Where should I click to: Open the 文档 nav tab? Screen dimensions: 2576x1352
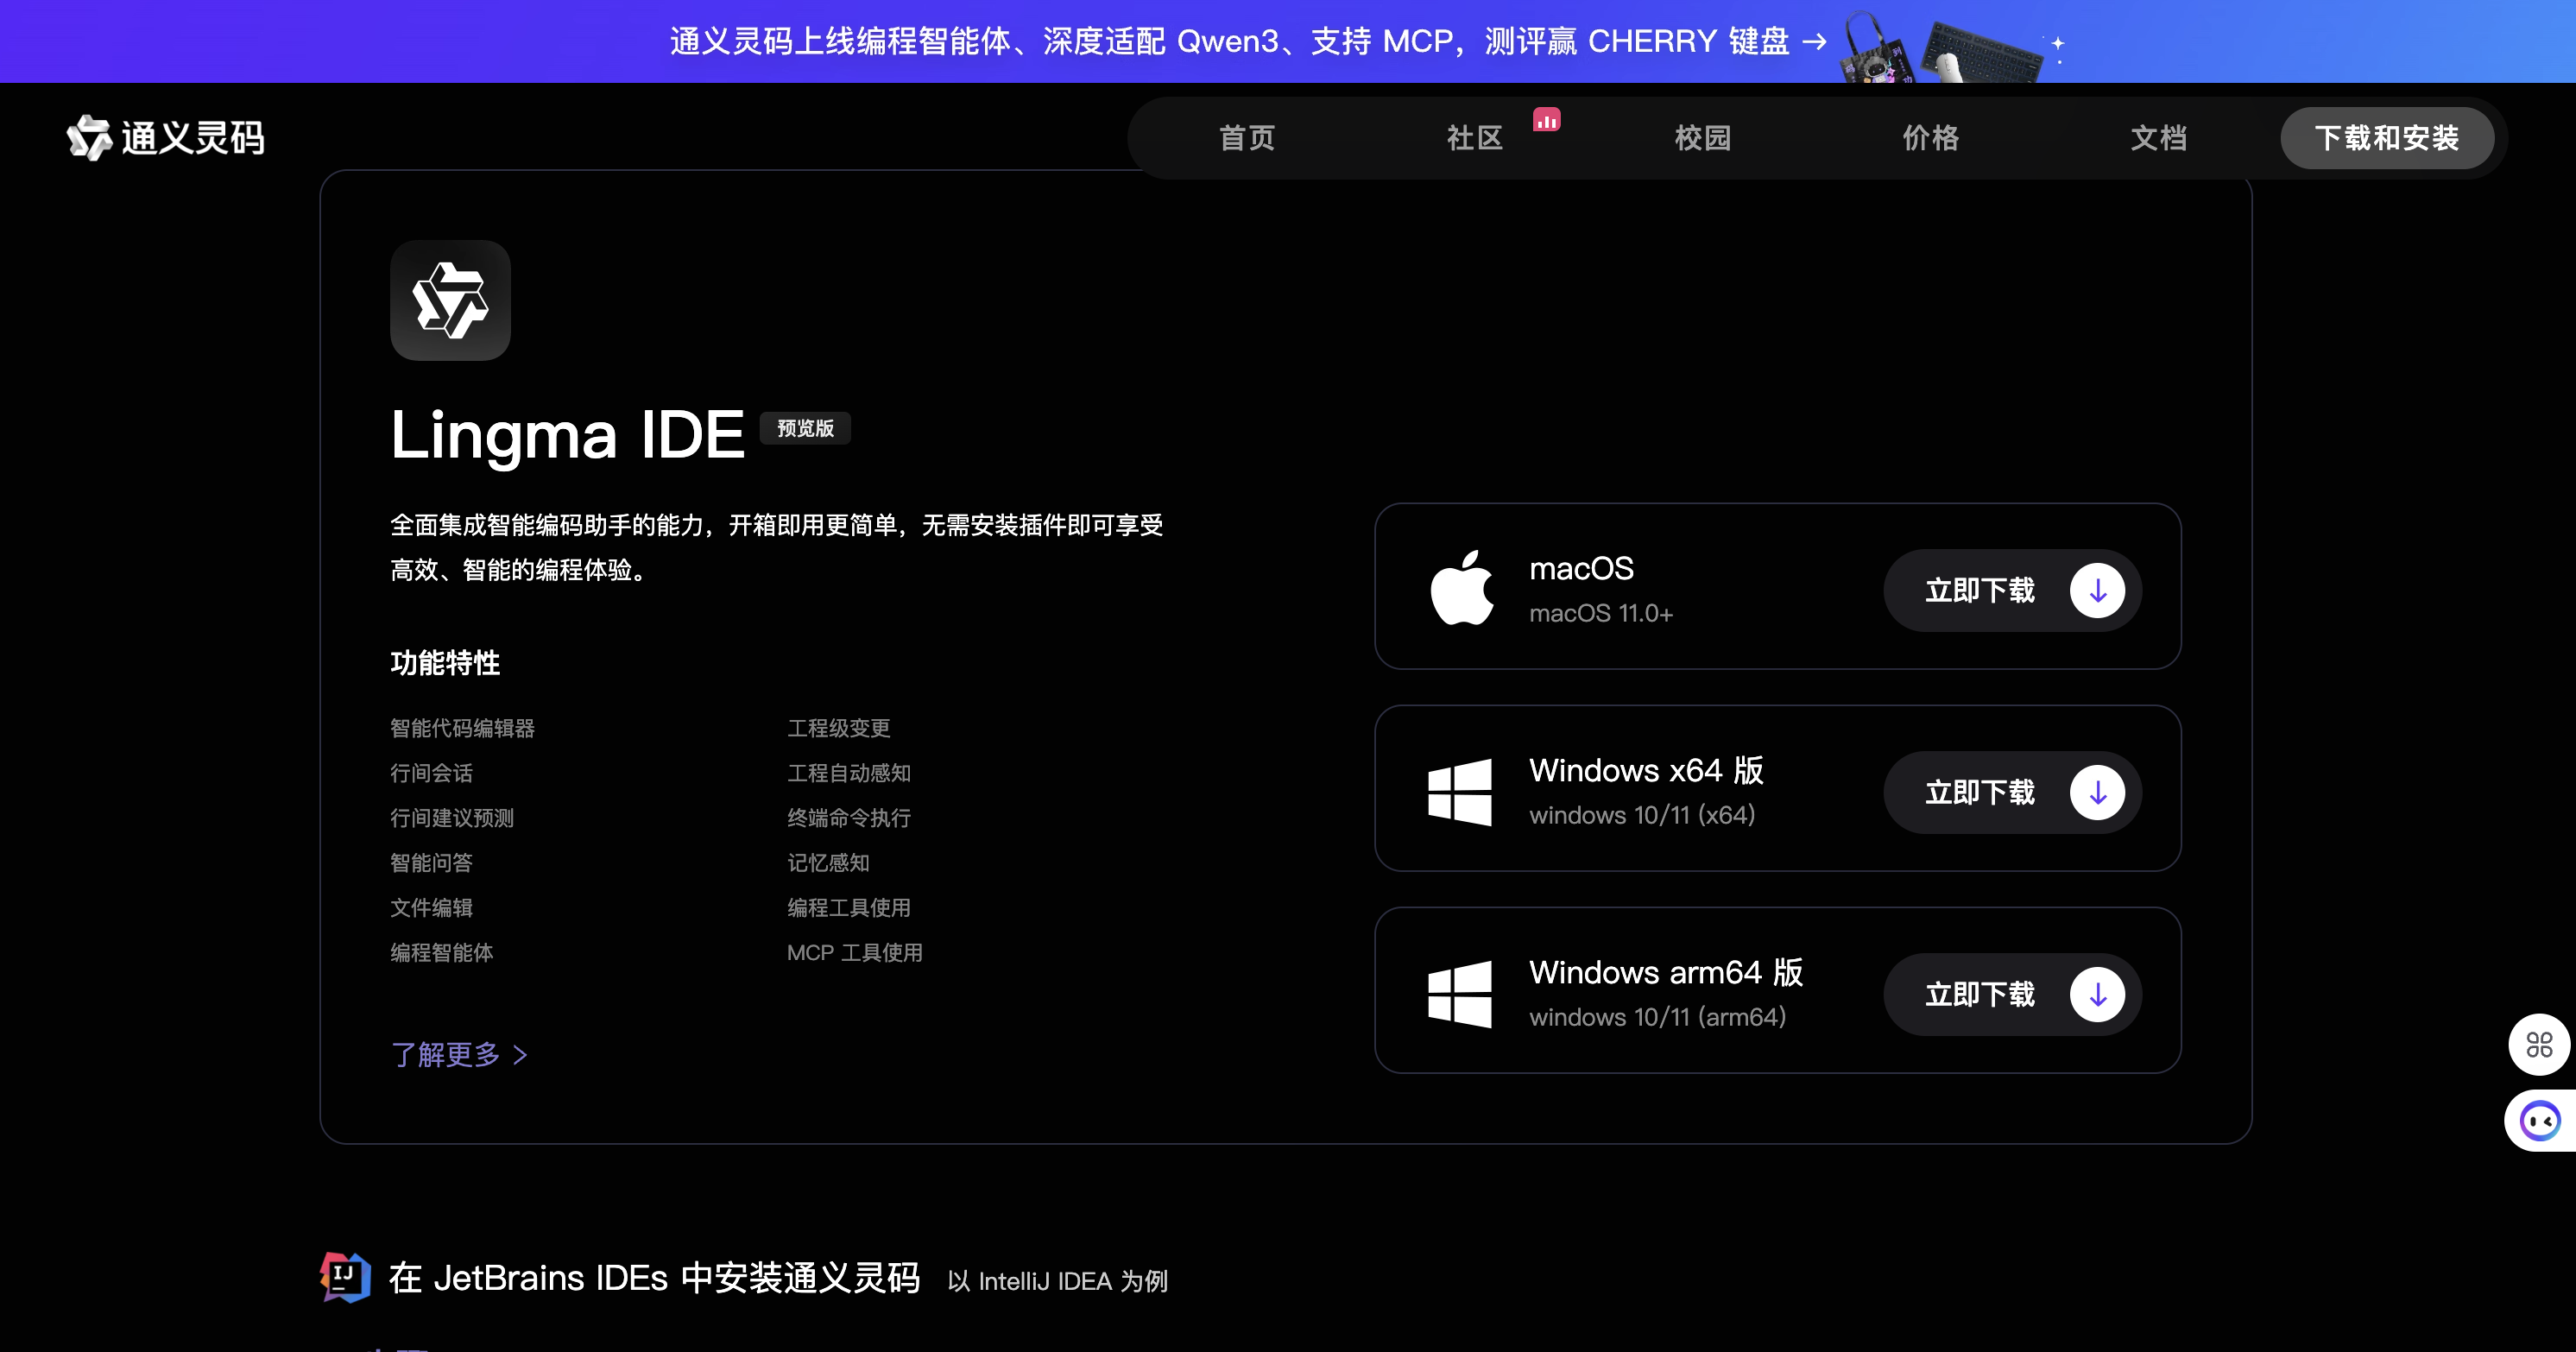pyautogui.click(x=2158, y=138)
